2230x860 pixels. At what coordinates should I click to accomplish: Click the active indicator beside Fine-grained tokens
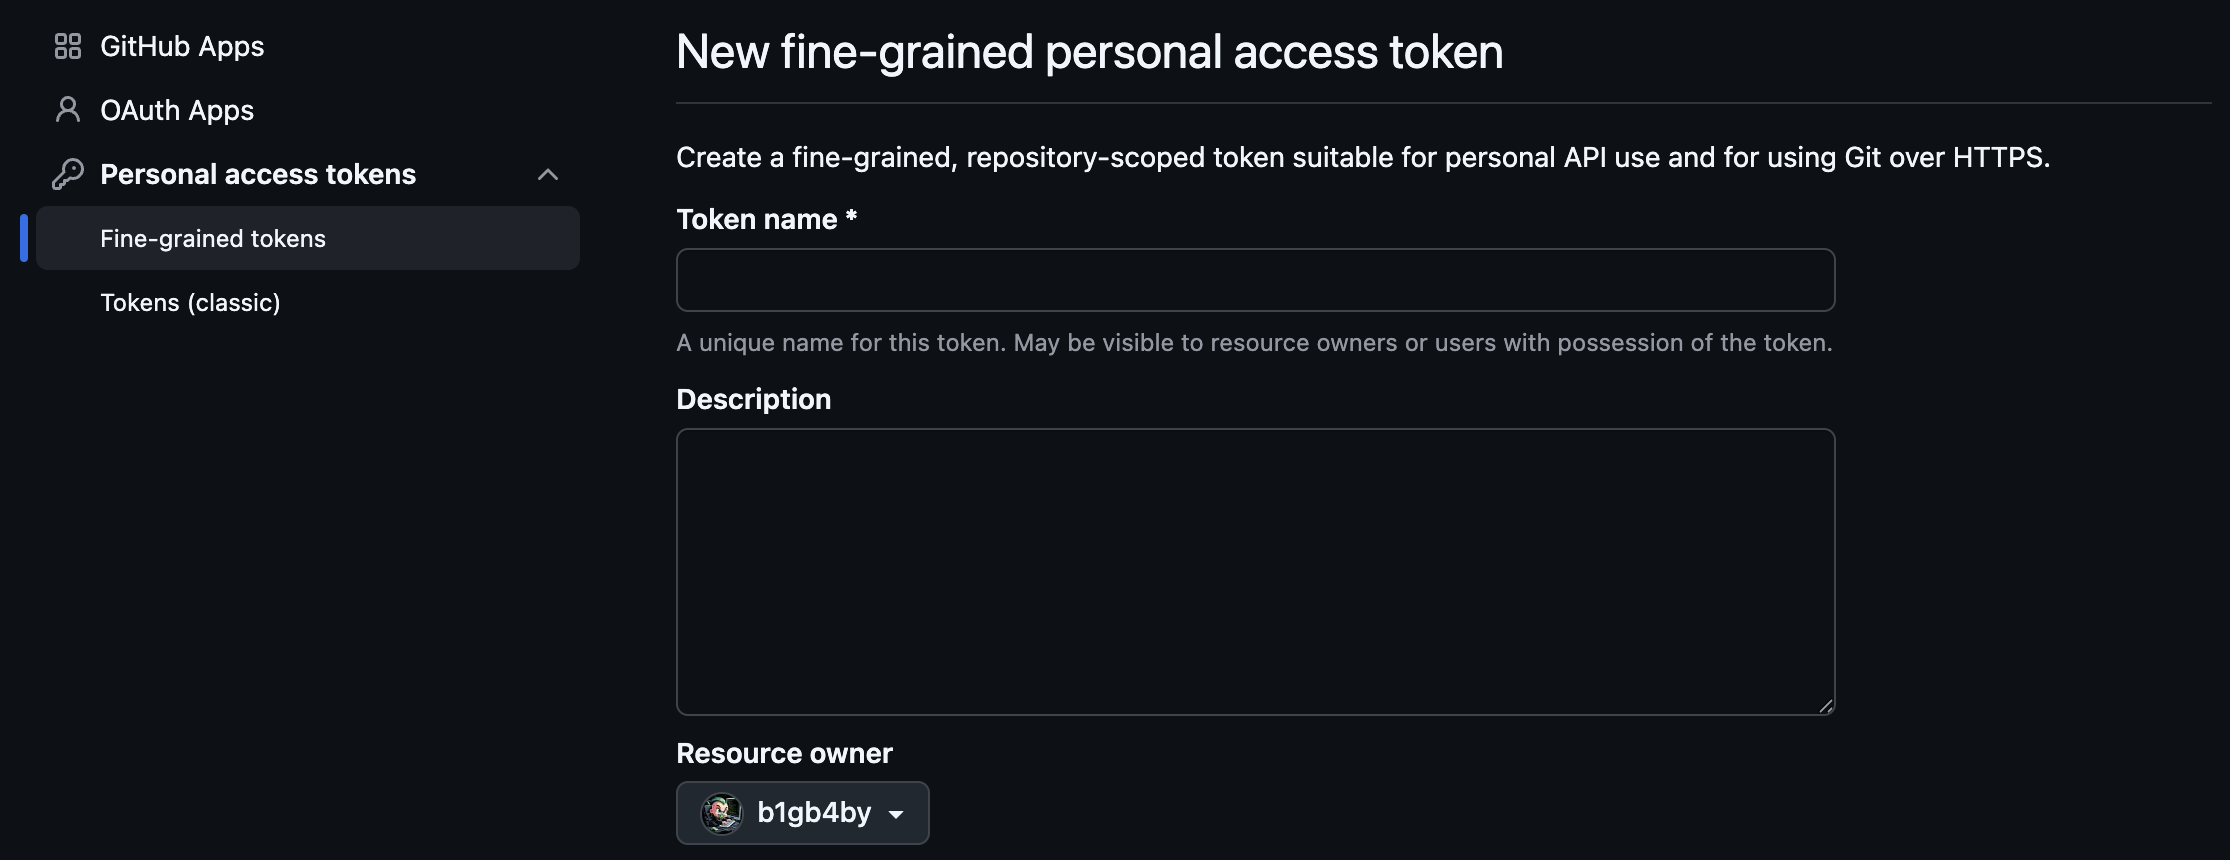tap(24, 238)
